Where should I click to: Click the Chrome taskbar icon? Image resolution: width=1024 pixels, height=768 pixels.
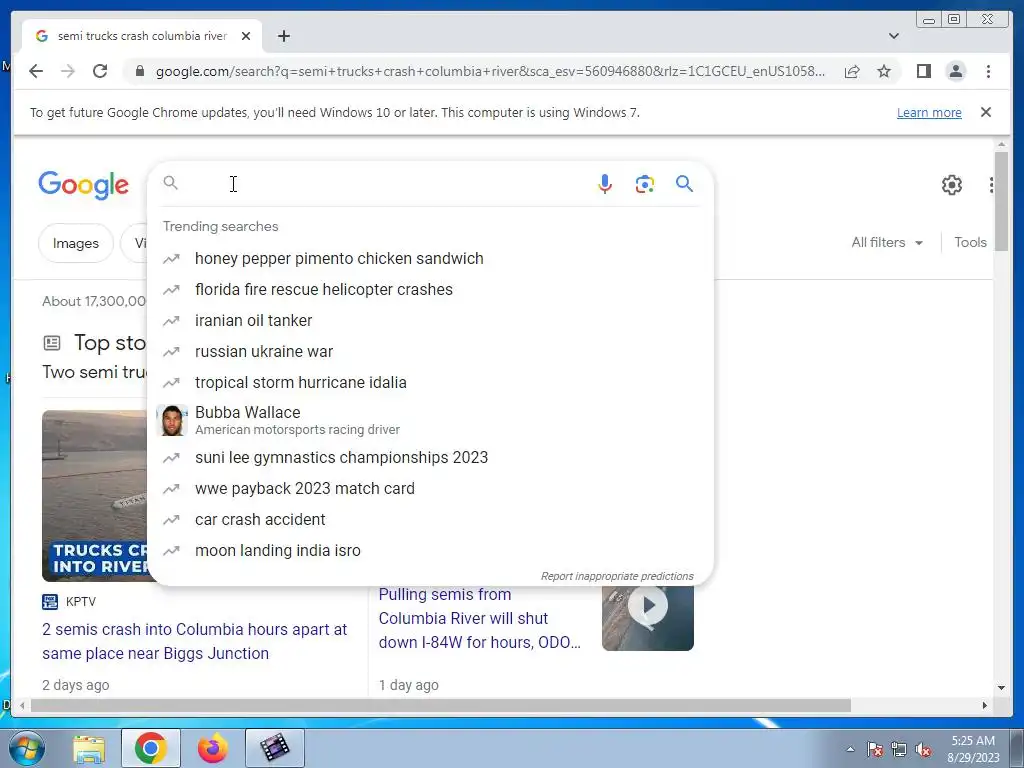(150, 748)
